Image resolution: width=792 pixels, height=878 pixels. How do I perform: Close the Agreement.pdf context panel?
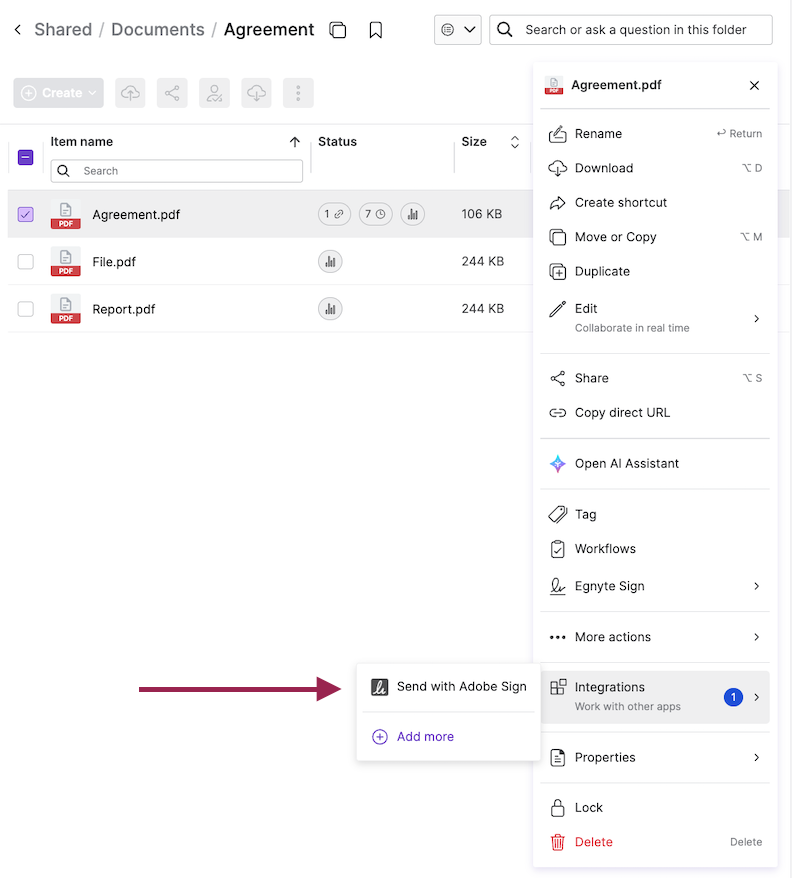point(754,85)
